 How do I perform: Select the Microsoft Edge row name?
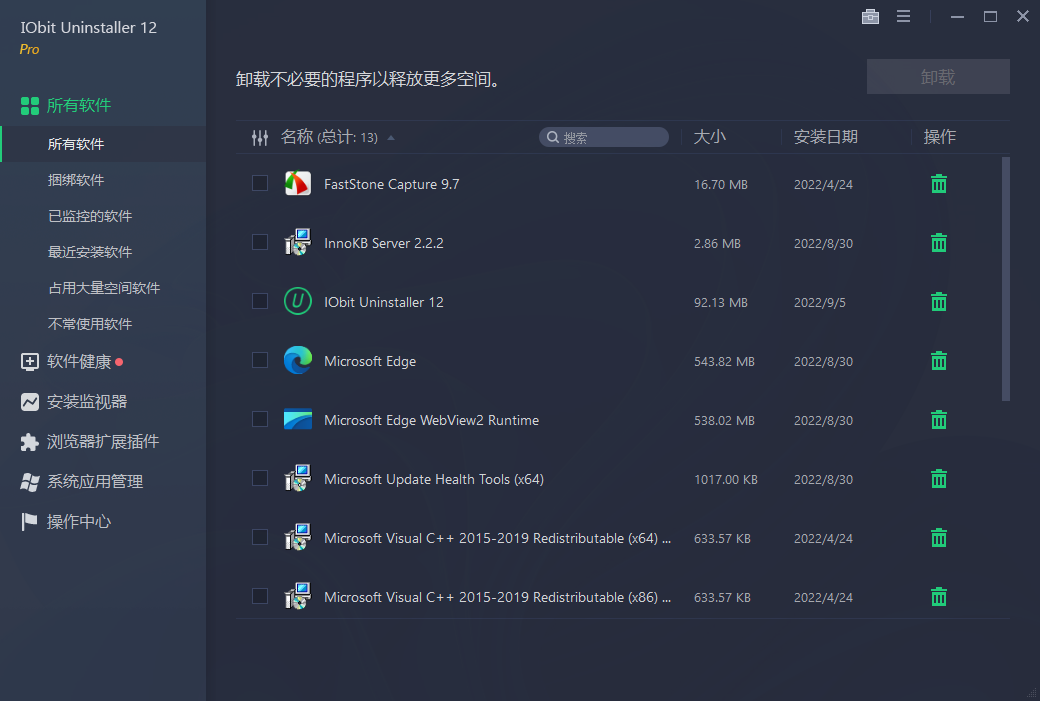[x=369, y=361]
